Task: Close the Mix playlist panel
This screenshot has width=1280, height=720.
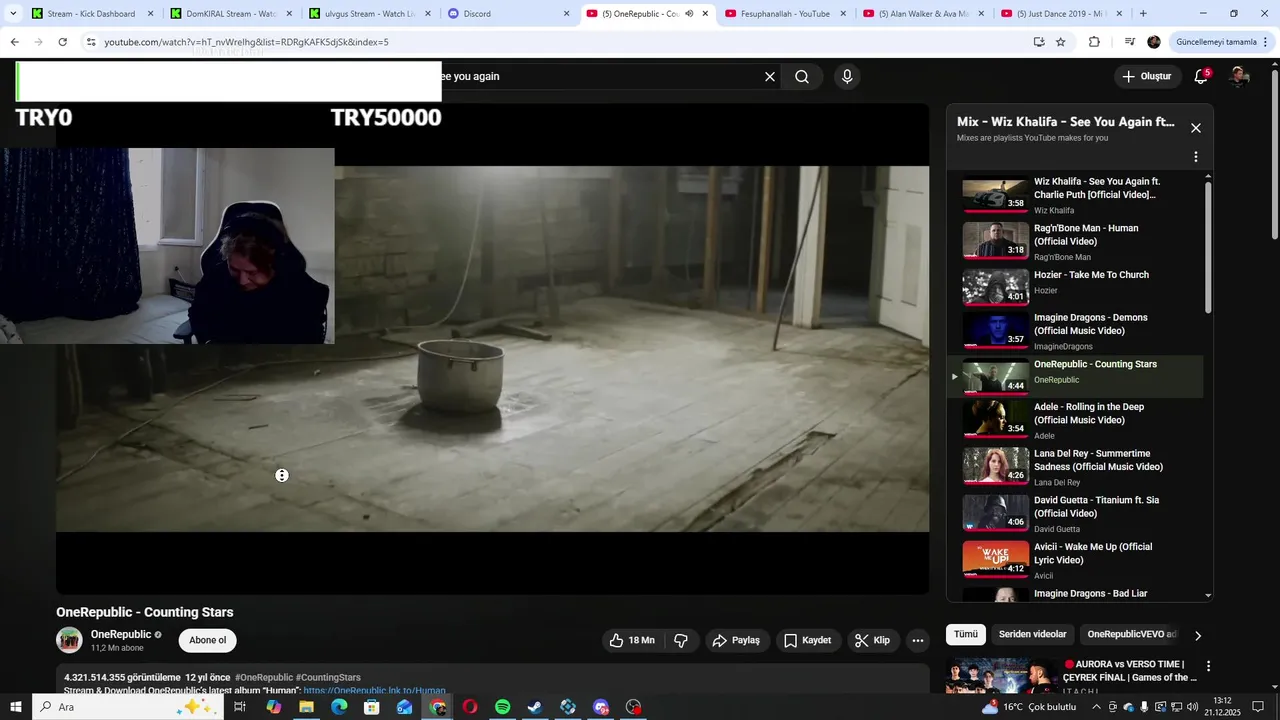Action: tap(1195, 128)
